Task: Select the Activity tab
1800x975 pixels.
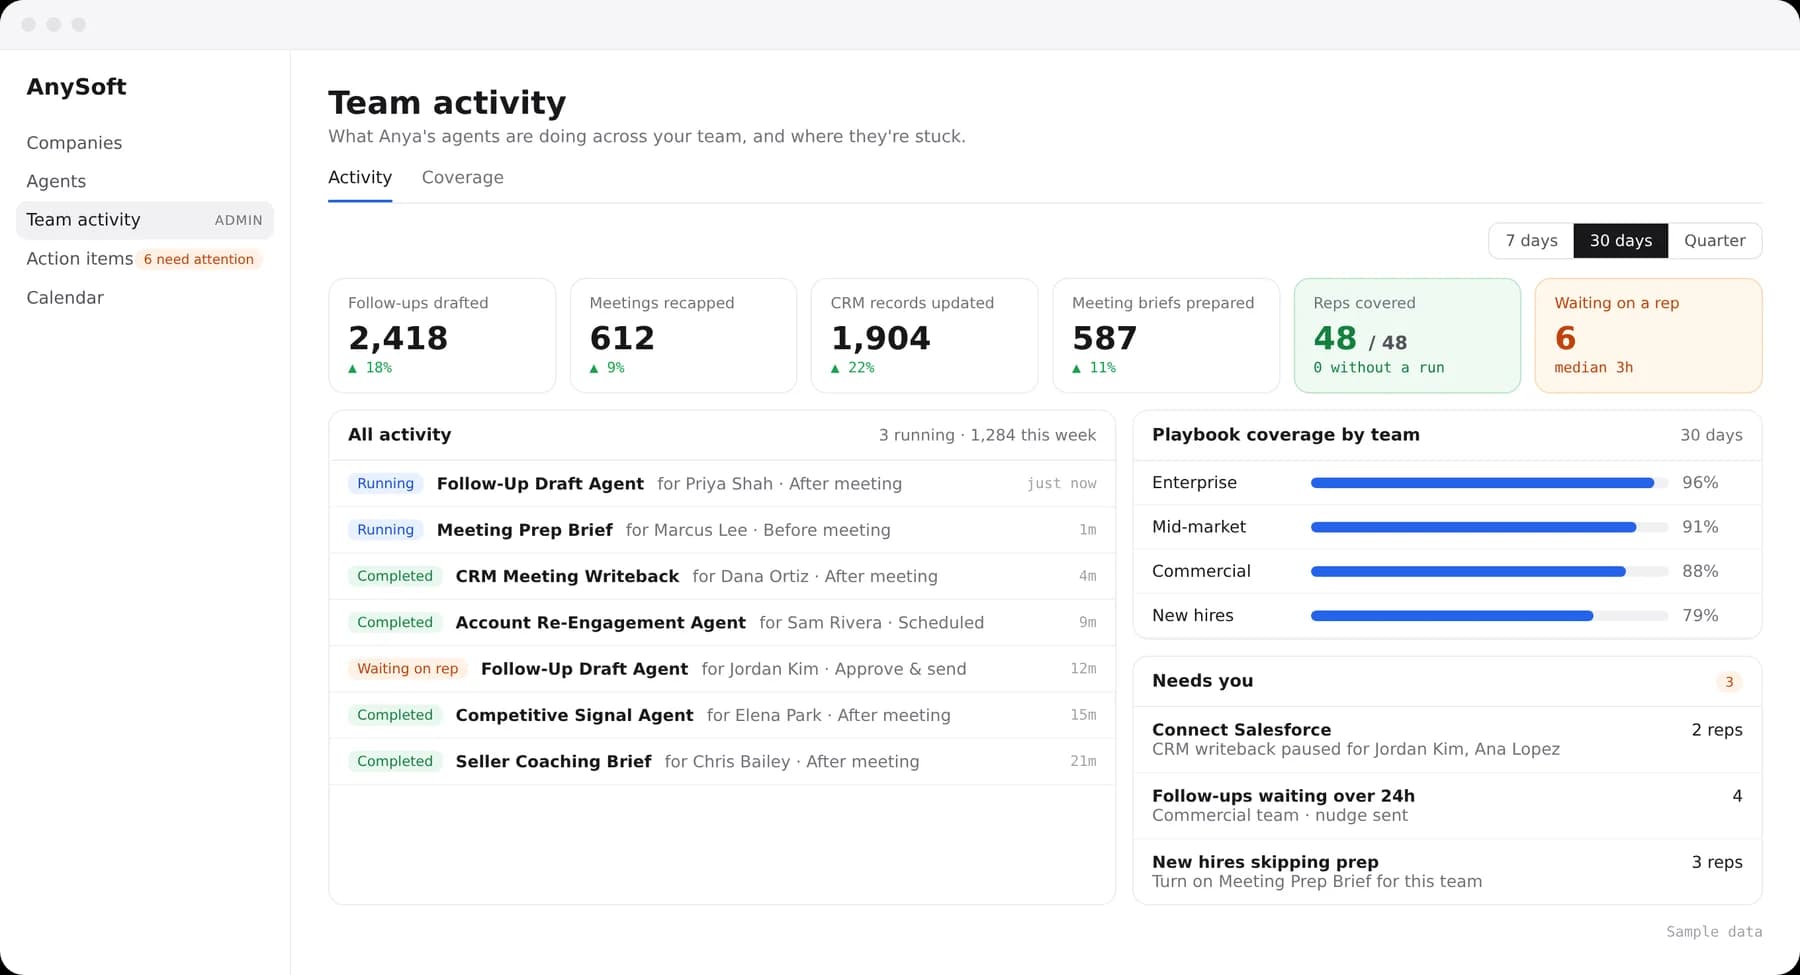Action: pos(360,178)
